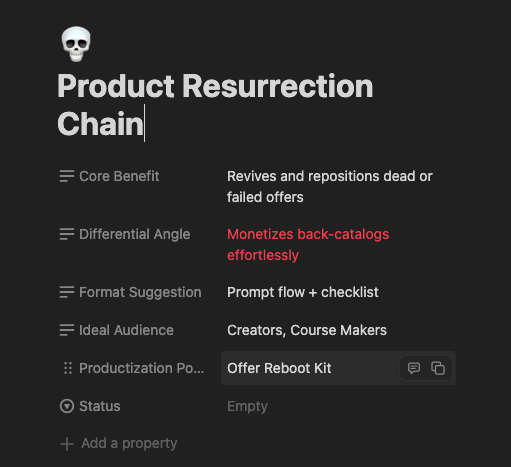Click the Format Suggestion text-property icon
The width and height of the screenshot is (511, 467).
[67, 292]
